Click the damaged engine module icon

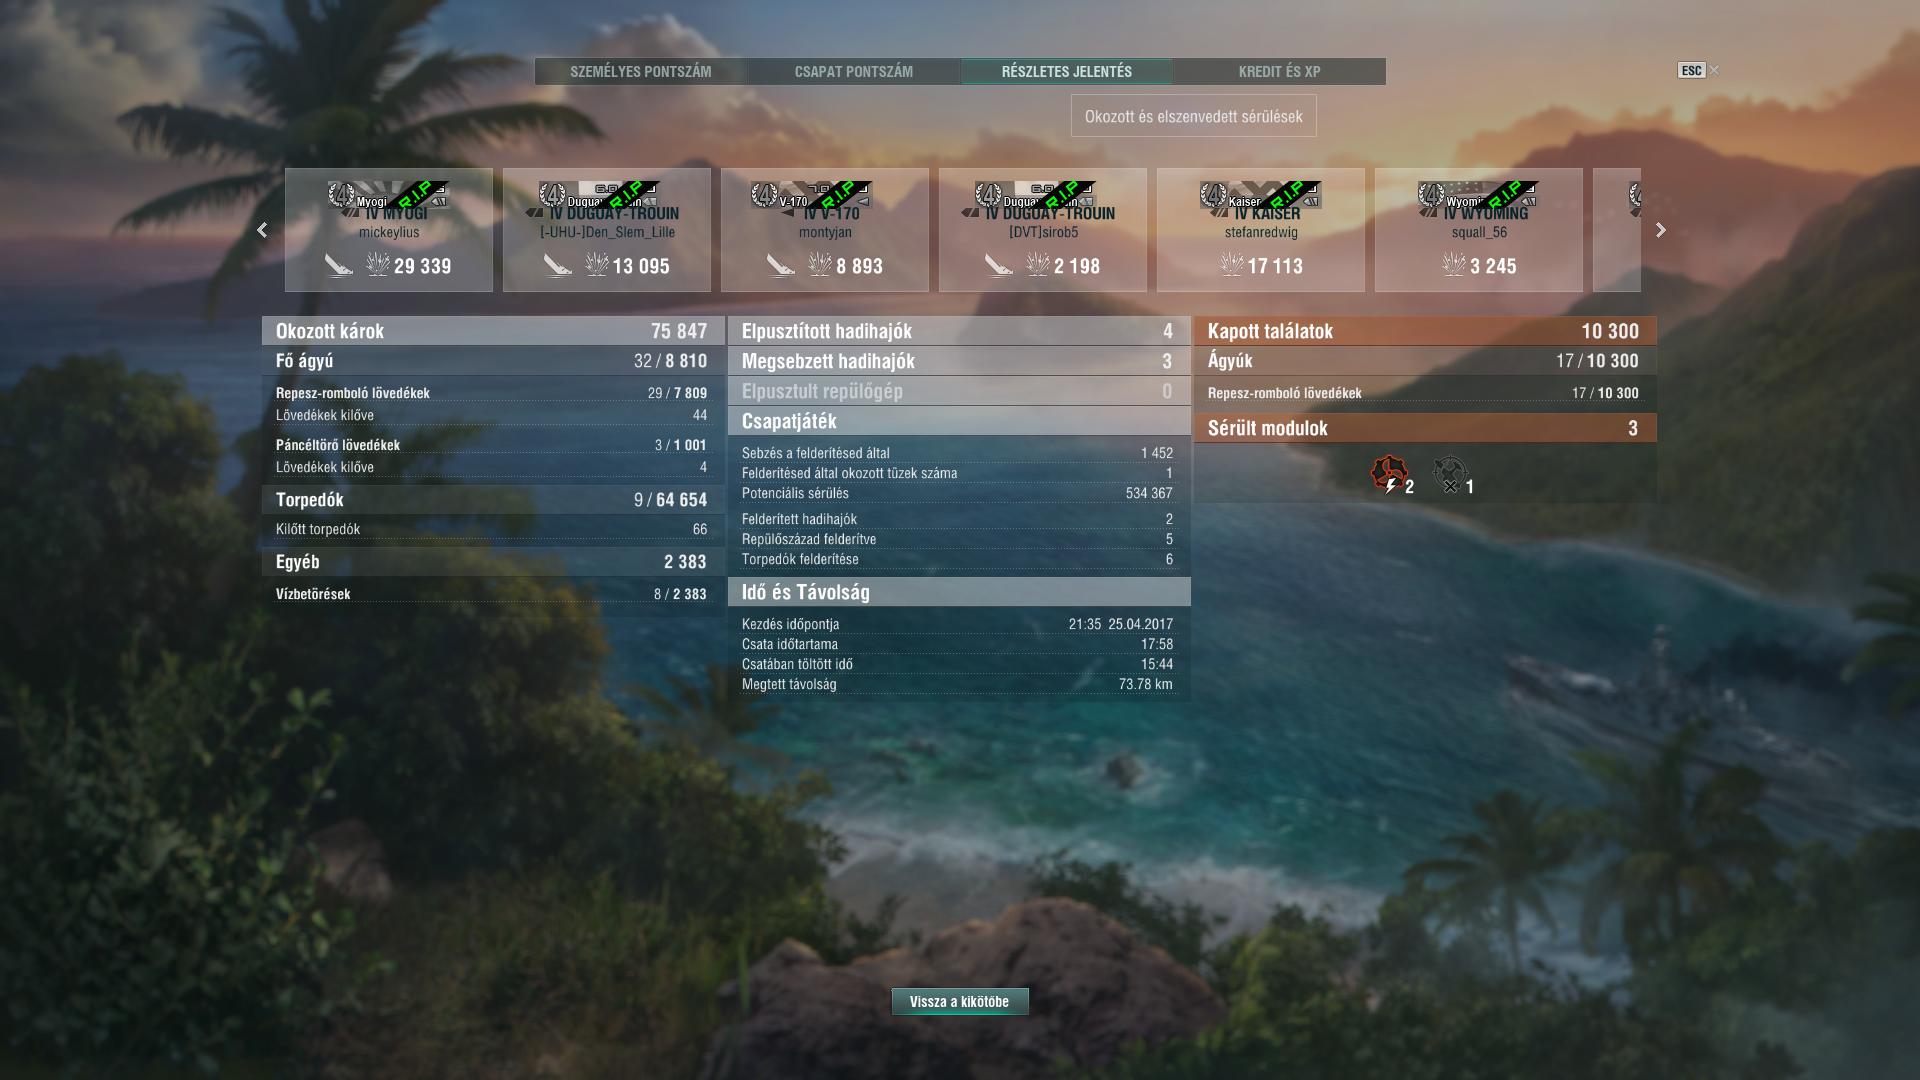click(x=1389, y=475)
